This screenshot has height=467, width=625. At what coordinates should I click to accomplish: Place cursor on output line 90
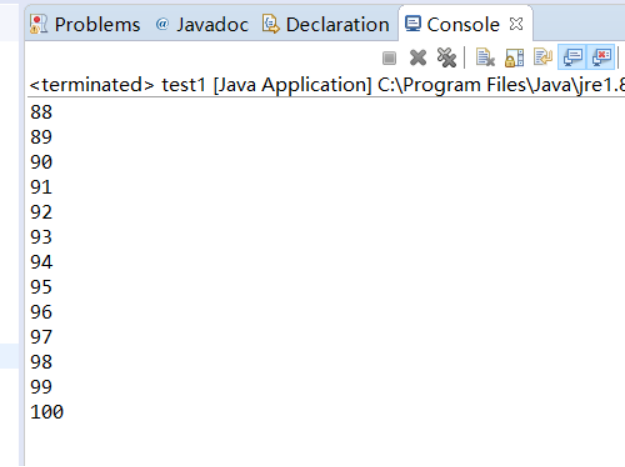pyautogui.click(x=42, y=162)
